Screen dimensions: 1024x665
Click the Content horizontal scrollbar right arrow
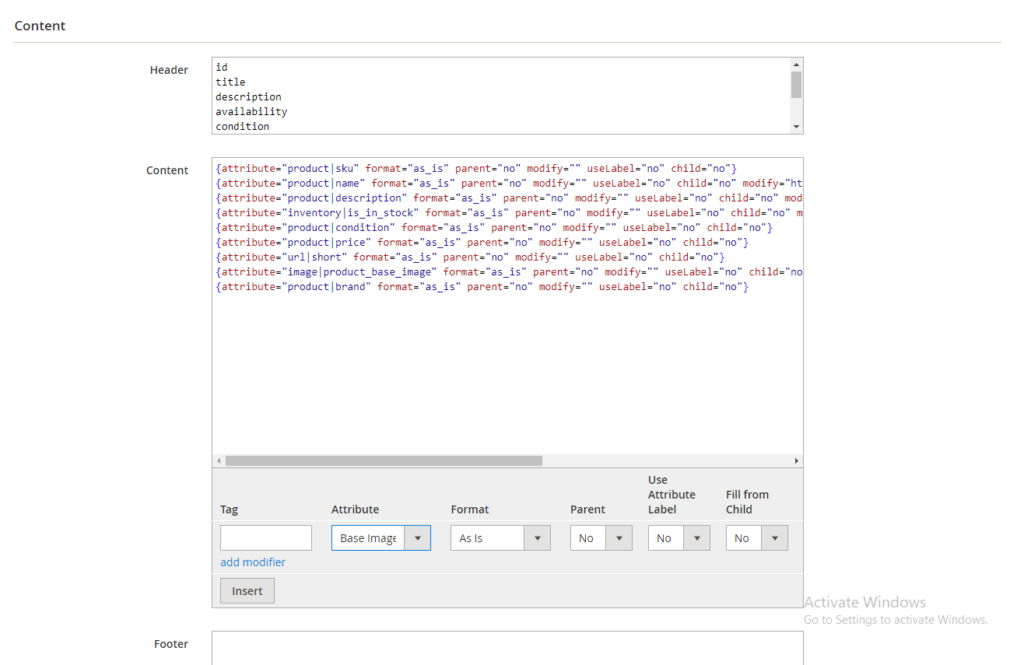click(796, 461)
